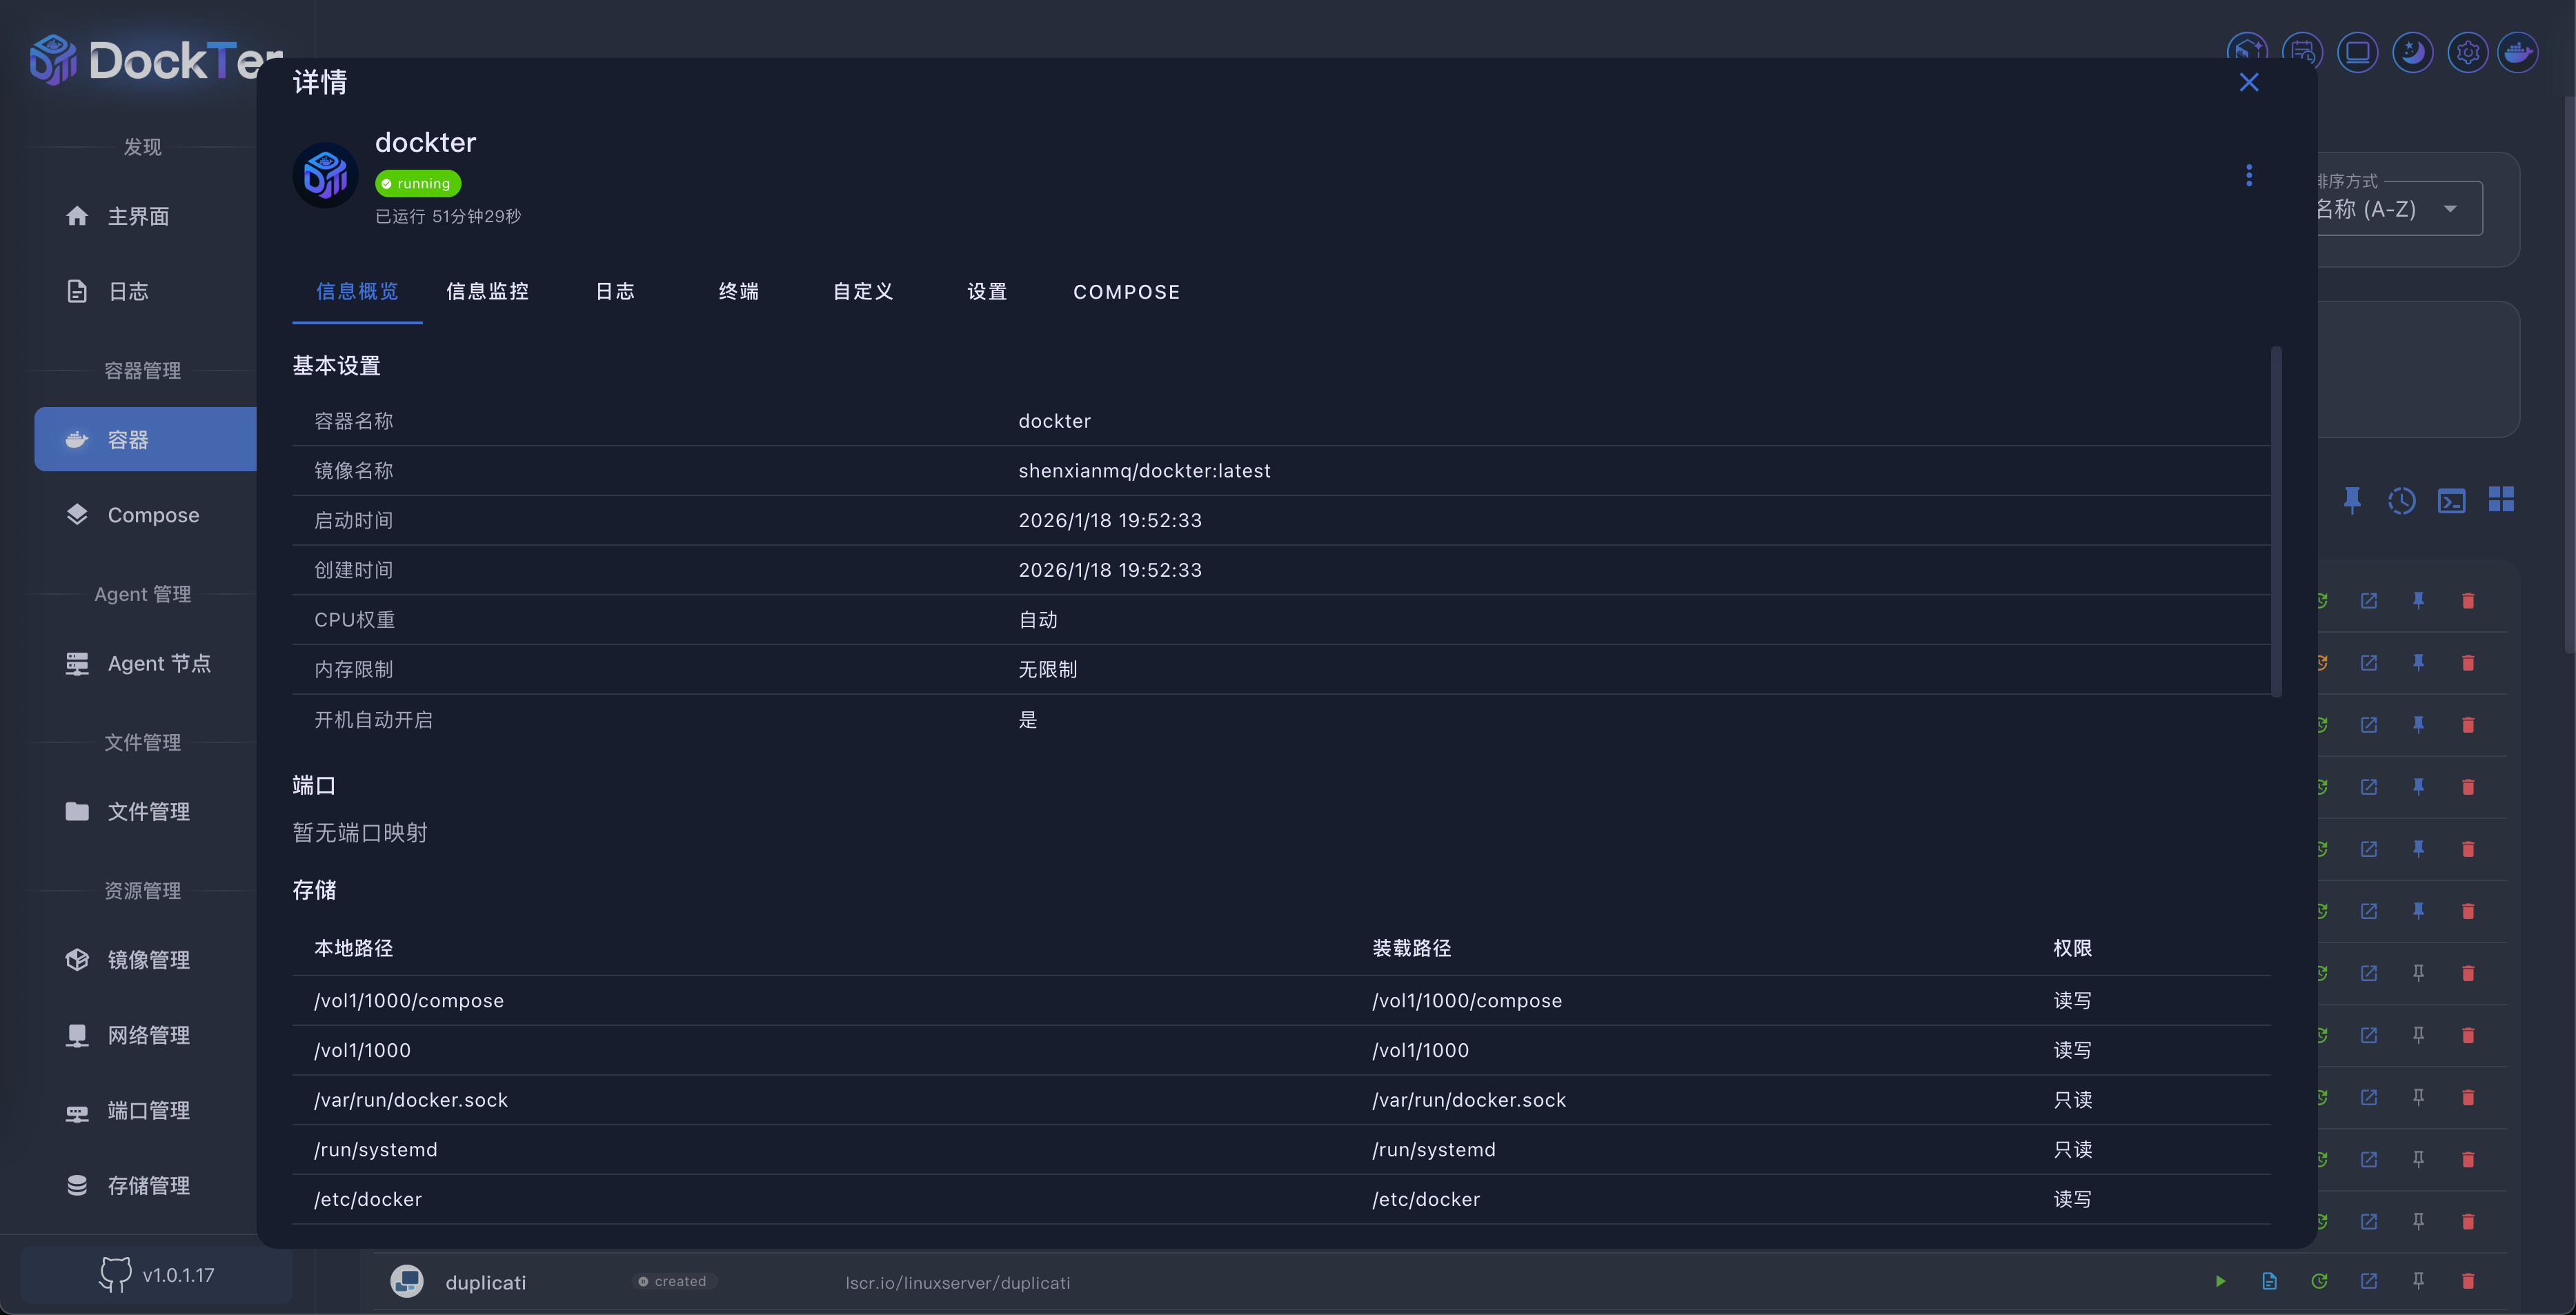Switch to the COMPOSE tab
This screenshot has height=1315, width=2576.
pos(1126,292)
